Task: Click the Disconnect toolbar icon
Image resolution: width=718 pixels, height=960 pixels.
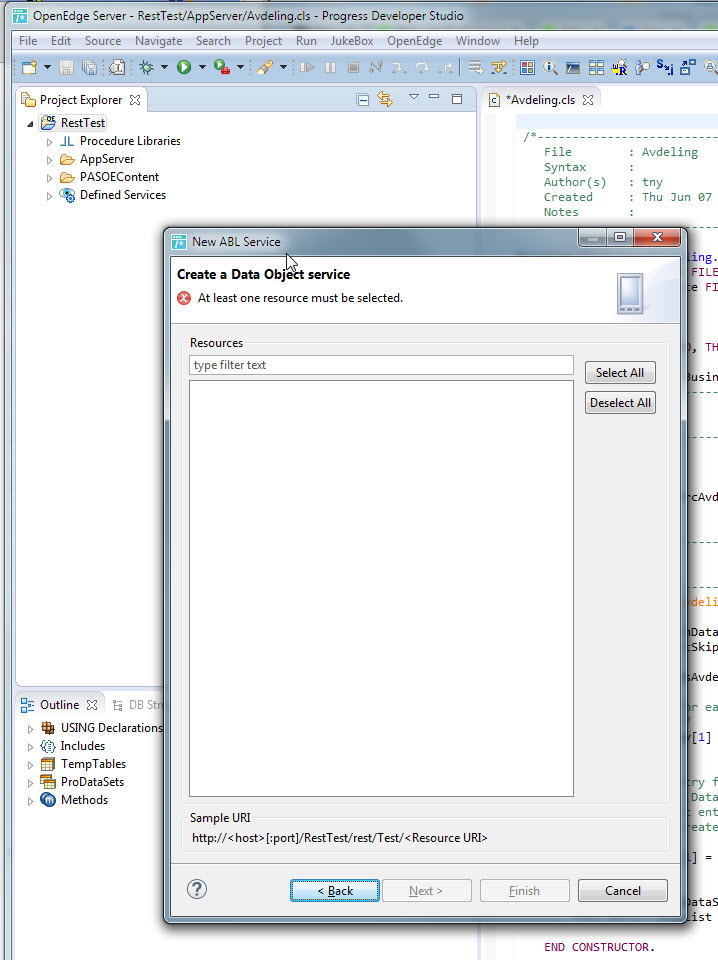Action: click(x=376, y=67)
